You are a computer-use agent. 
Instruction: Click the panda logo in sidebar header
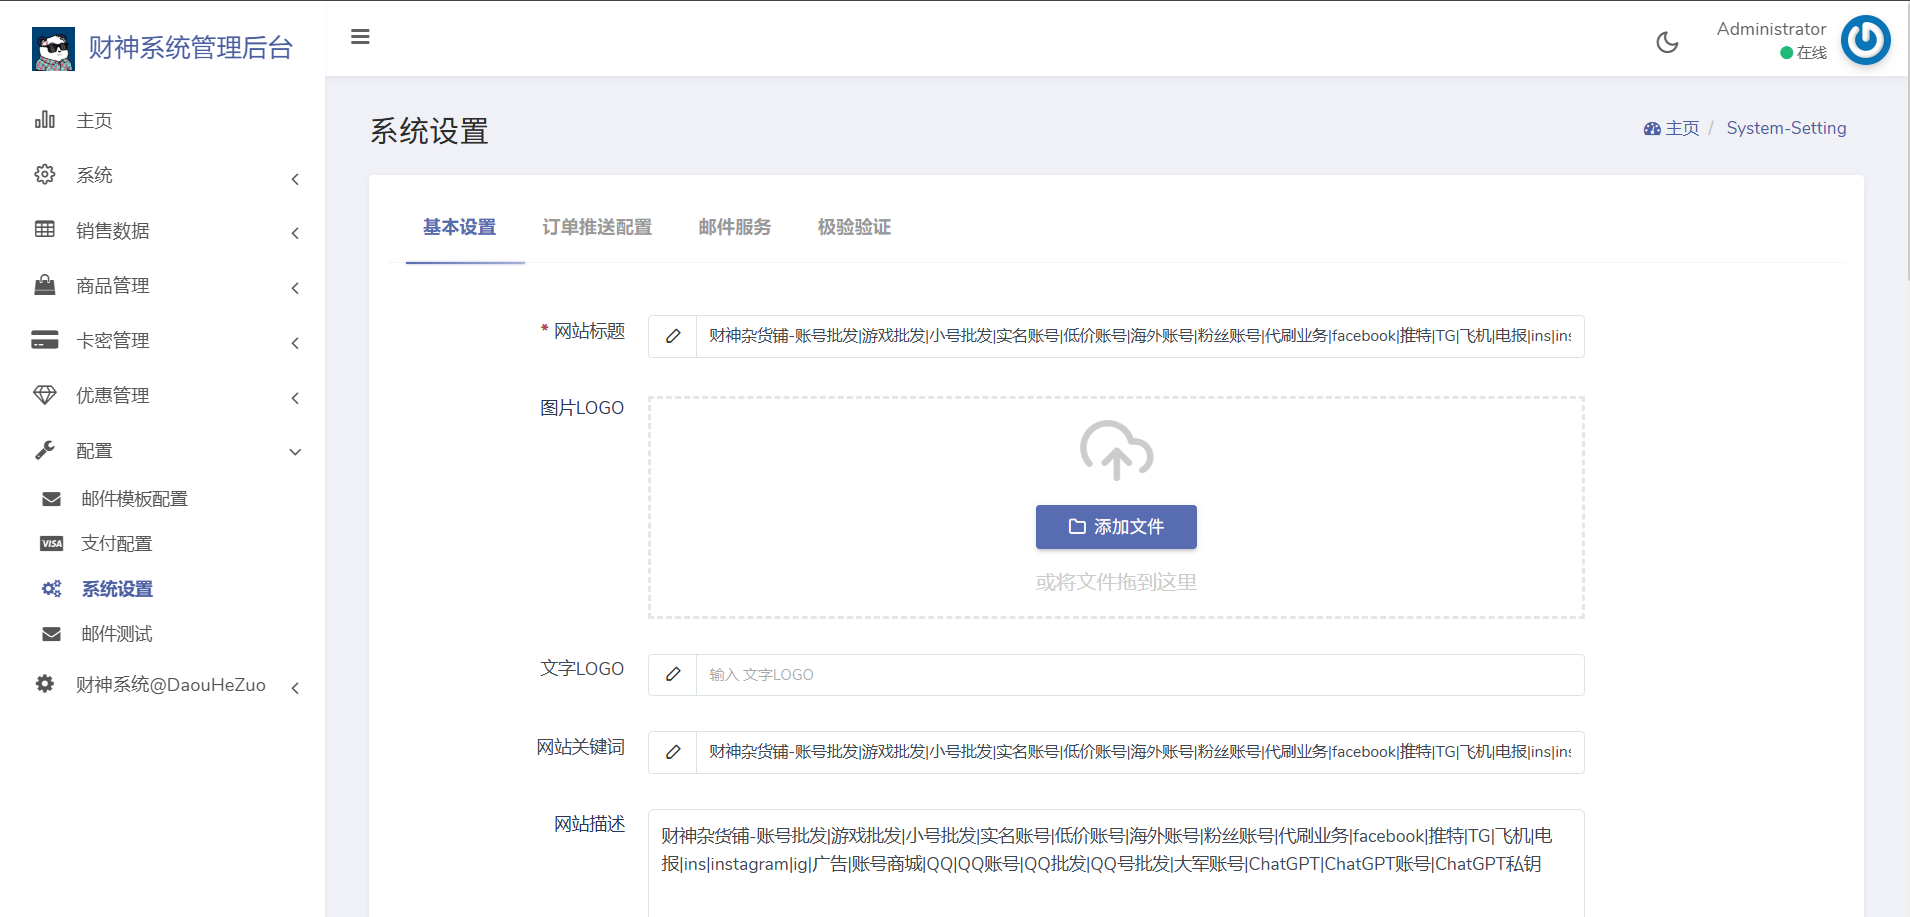pyautogui.click(x=53, y=48)
